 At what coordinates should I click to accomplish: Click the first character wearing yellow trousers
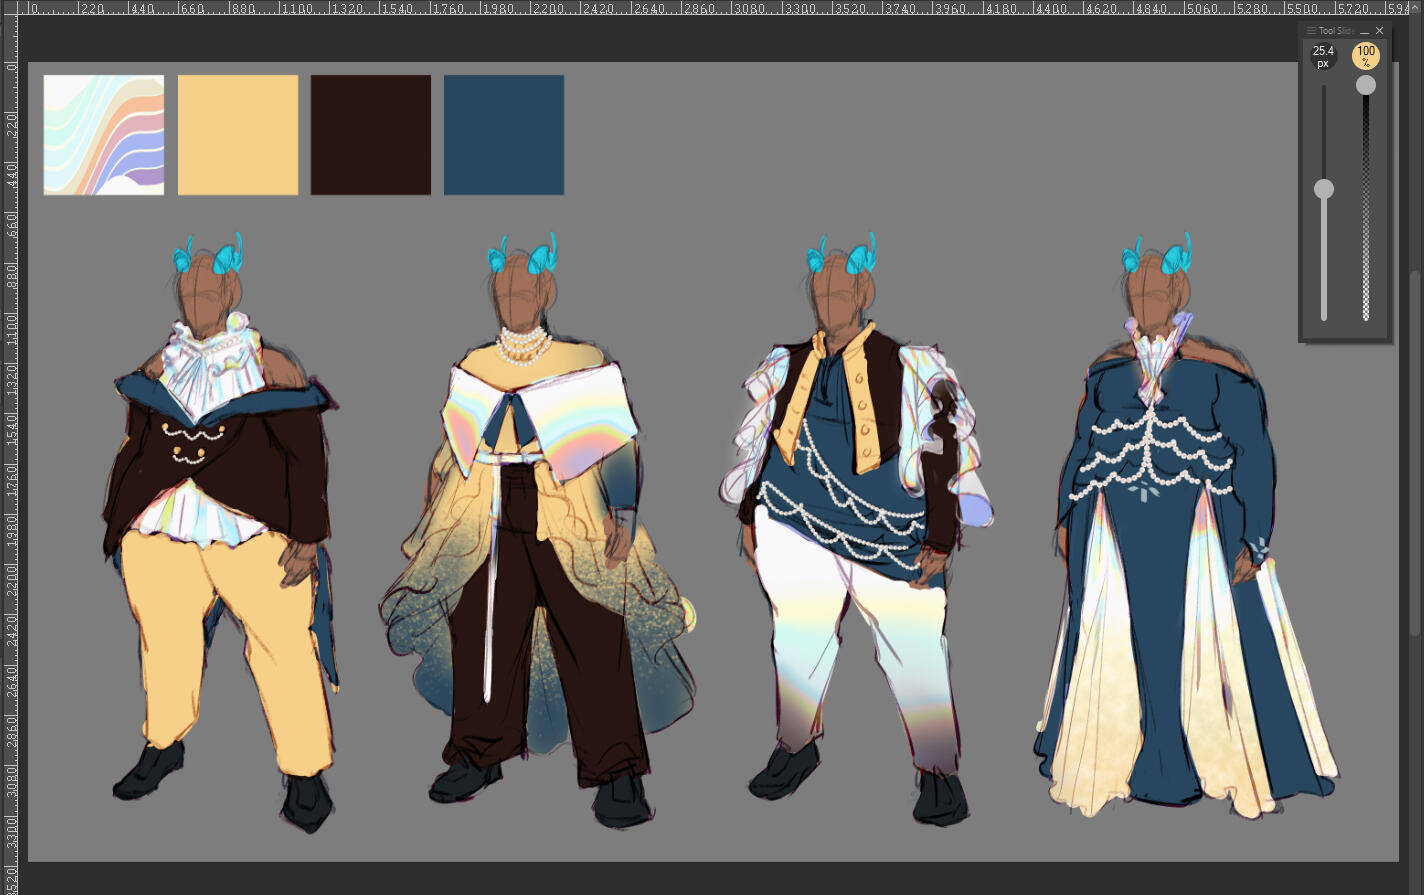(220, 530)
